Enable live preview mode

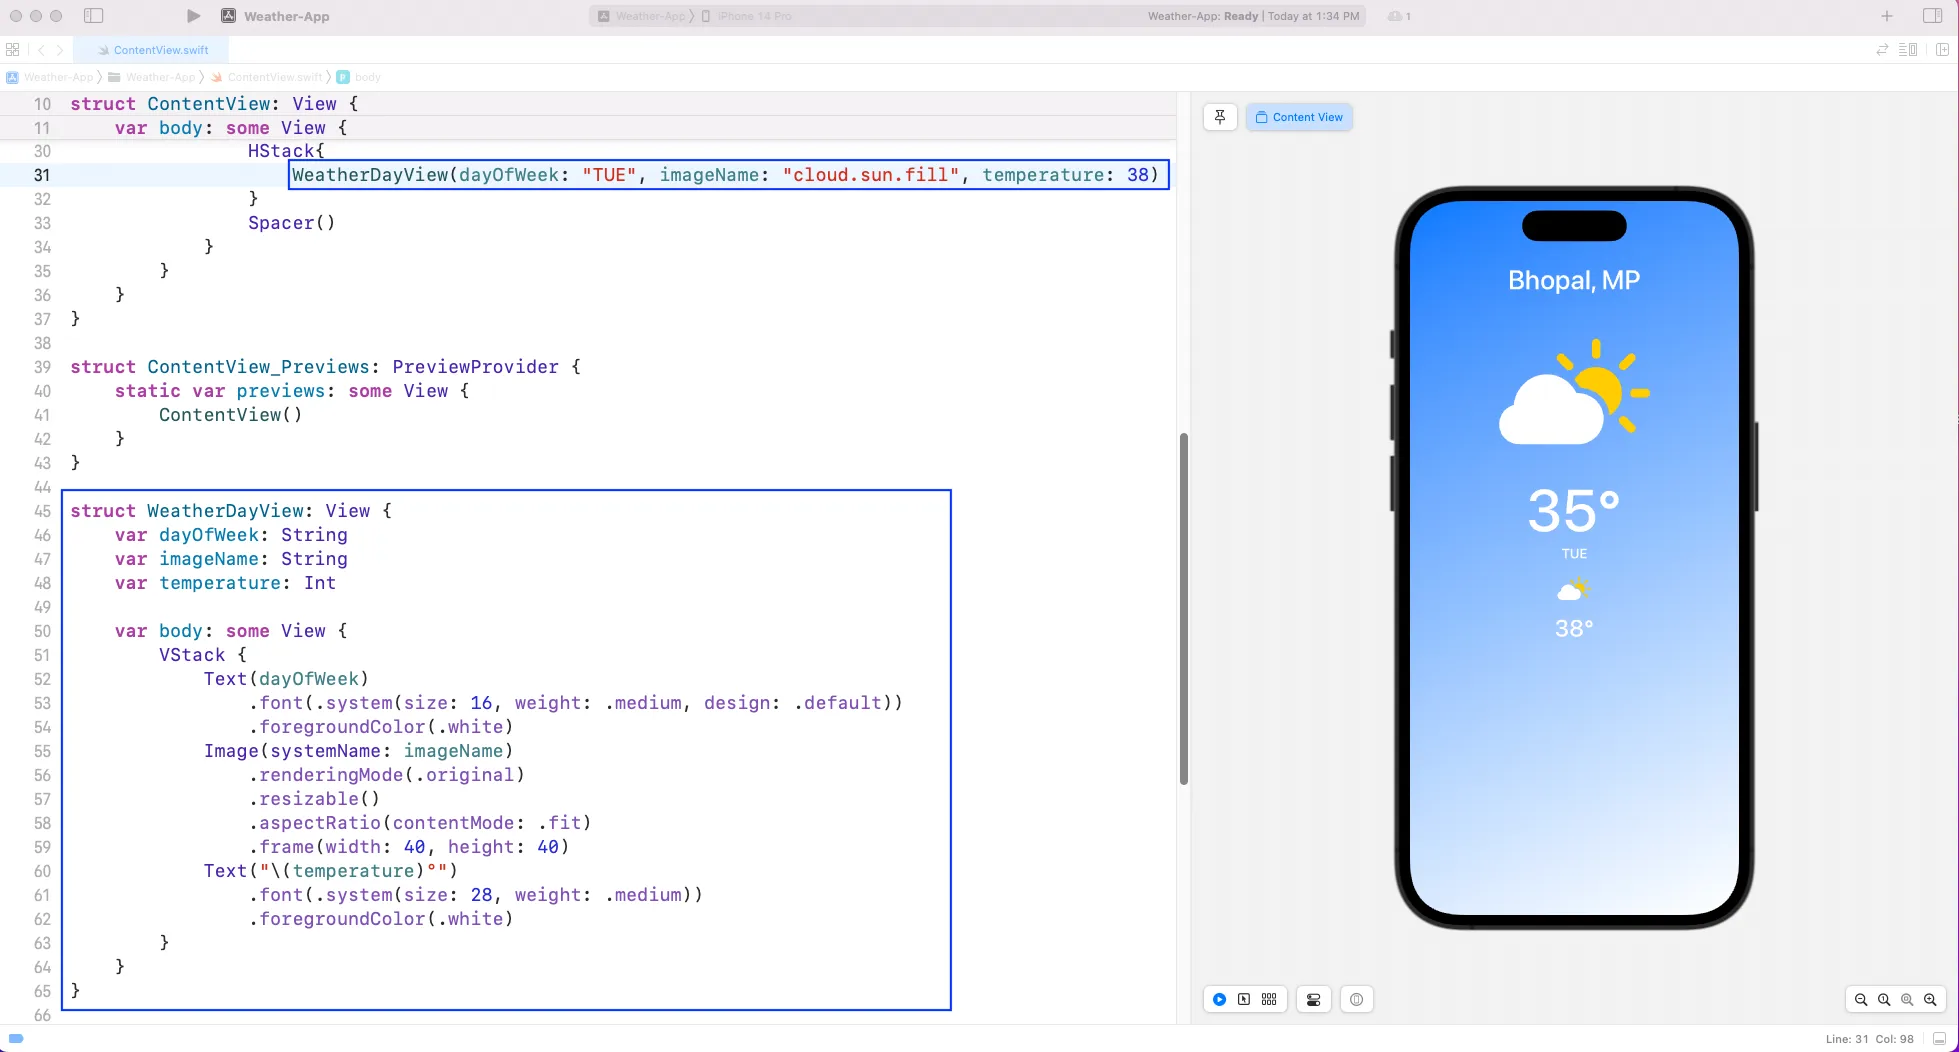coord(1220,999)
